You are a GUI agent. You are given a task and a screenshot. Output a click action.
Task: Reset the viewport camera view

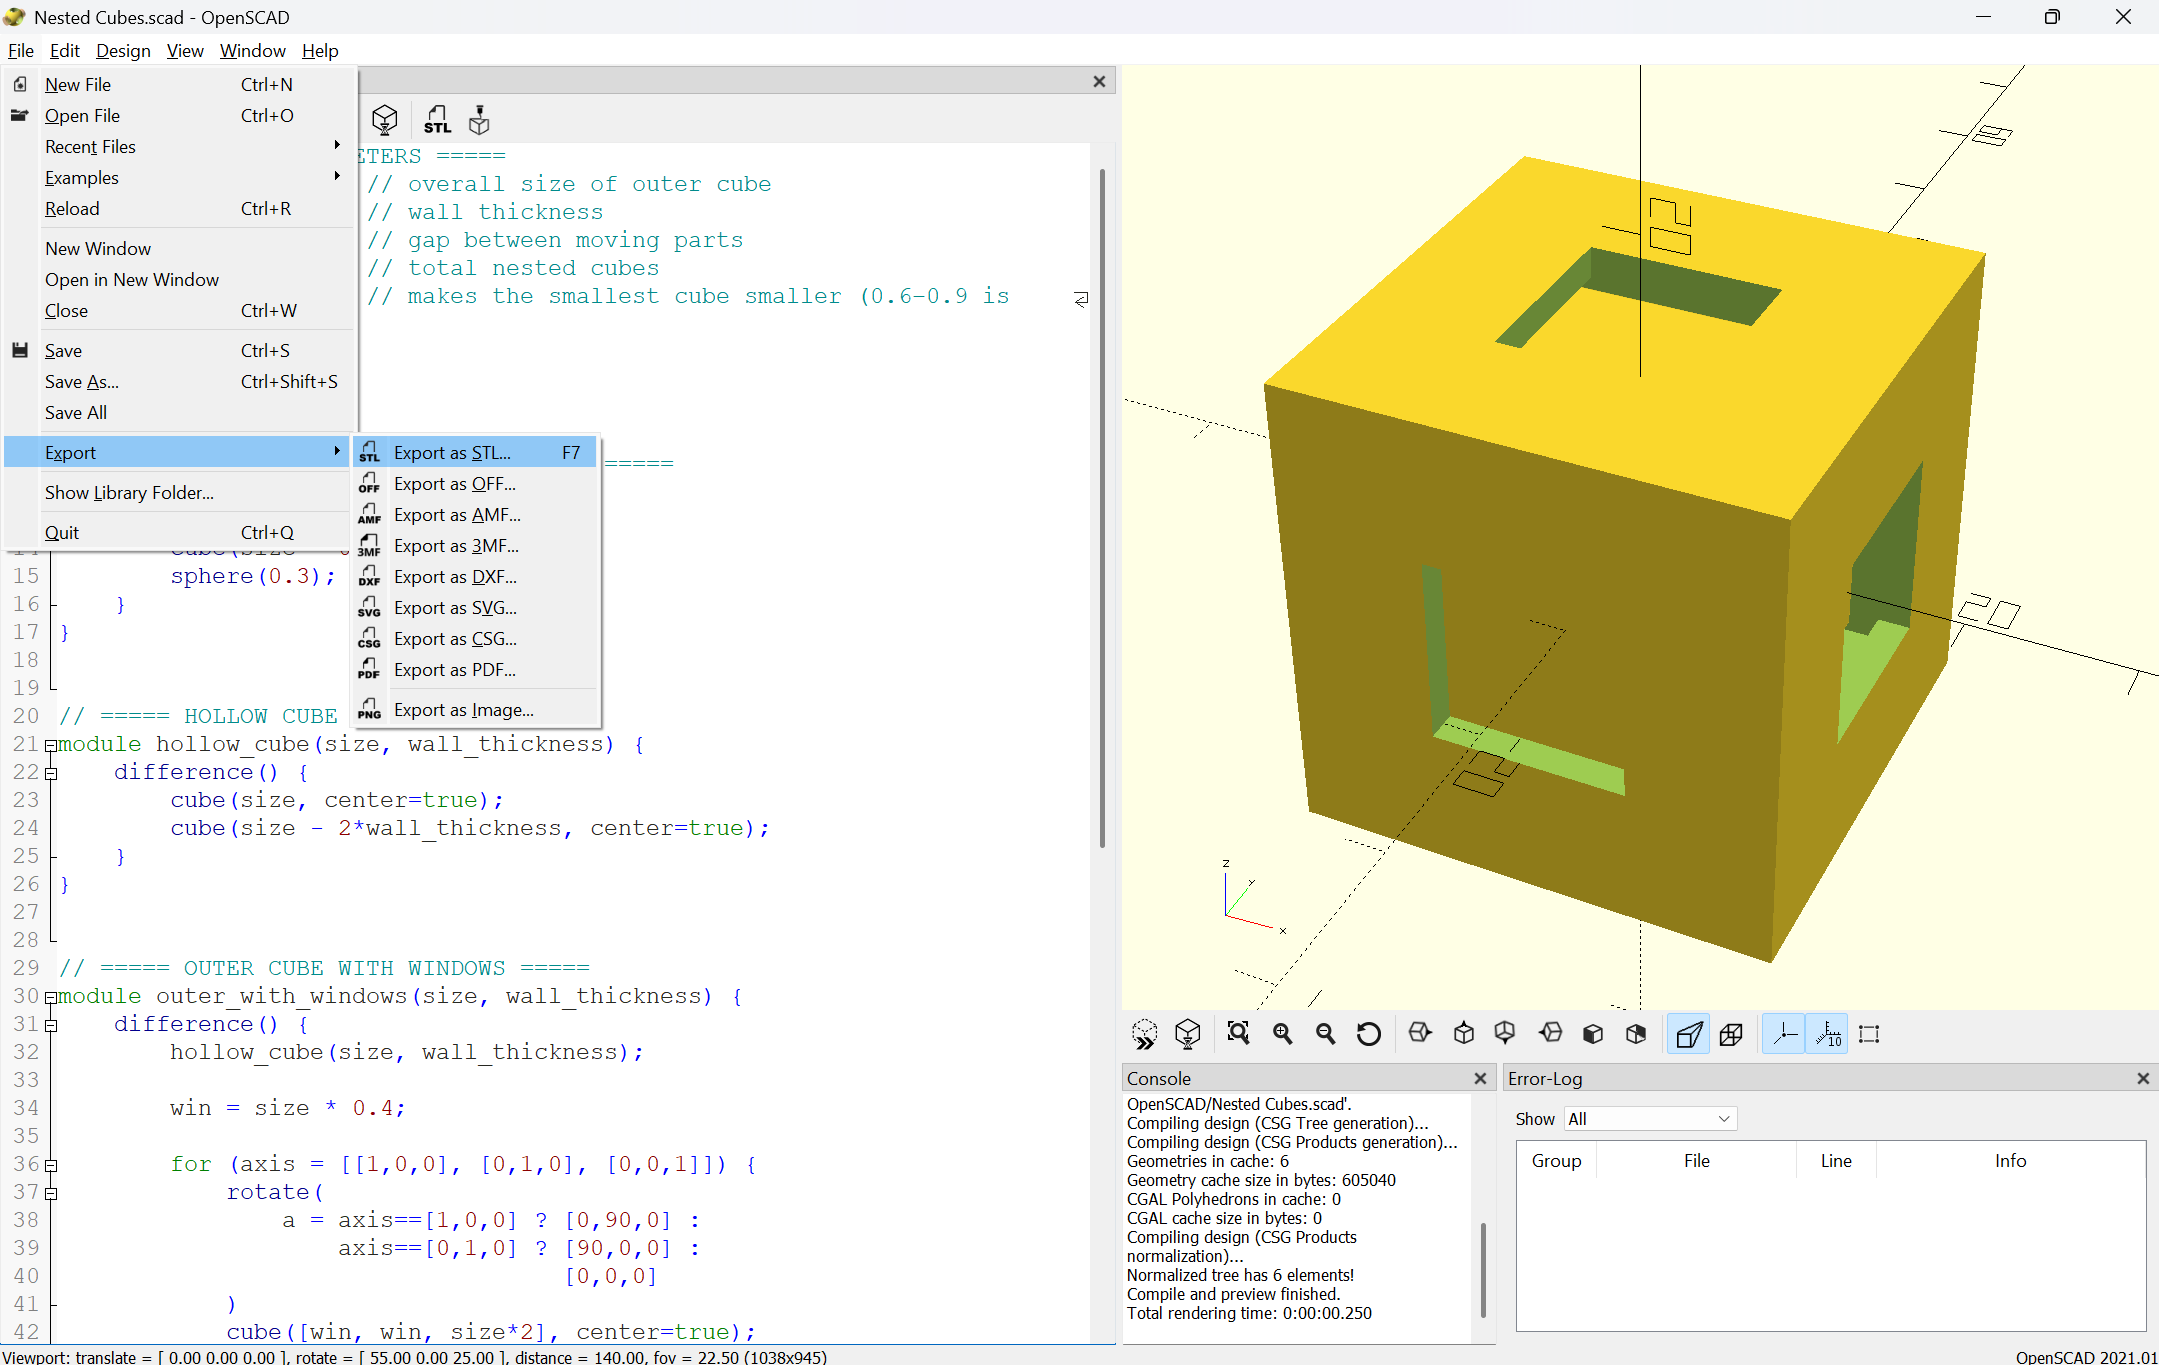[x=1369, y=1033]
